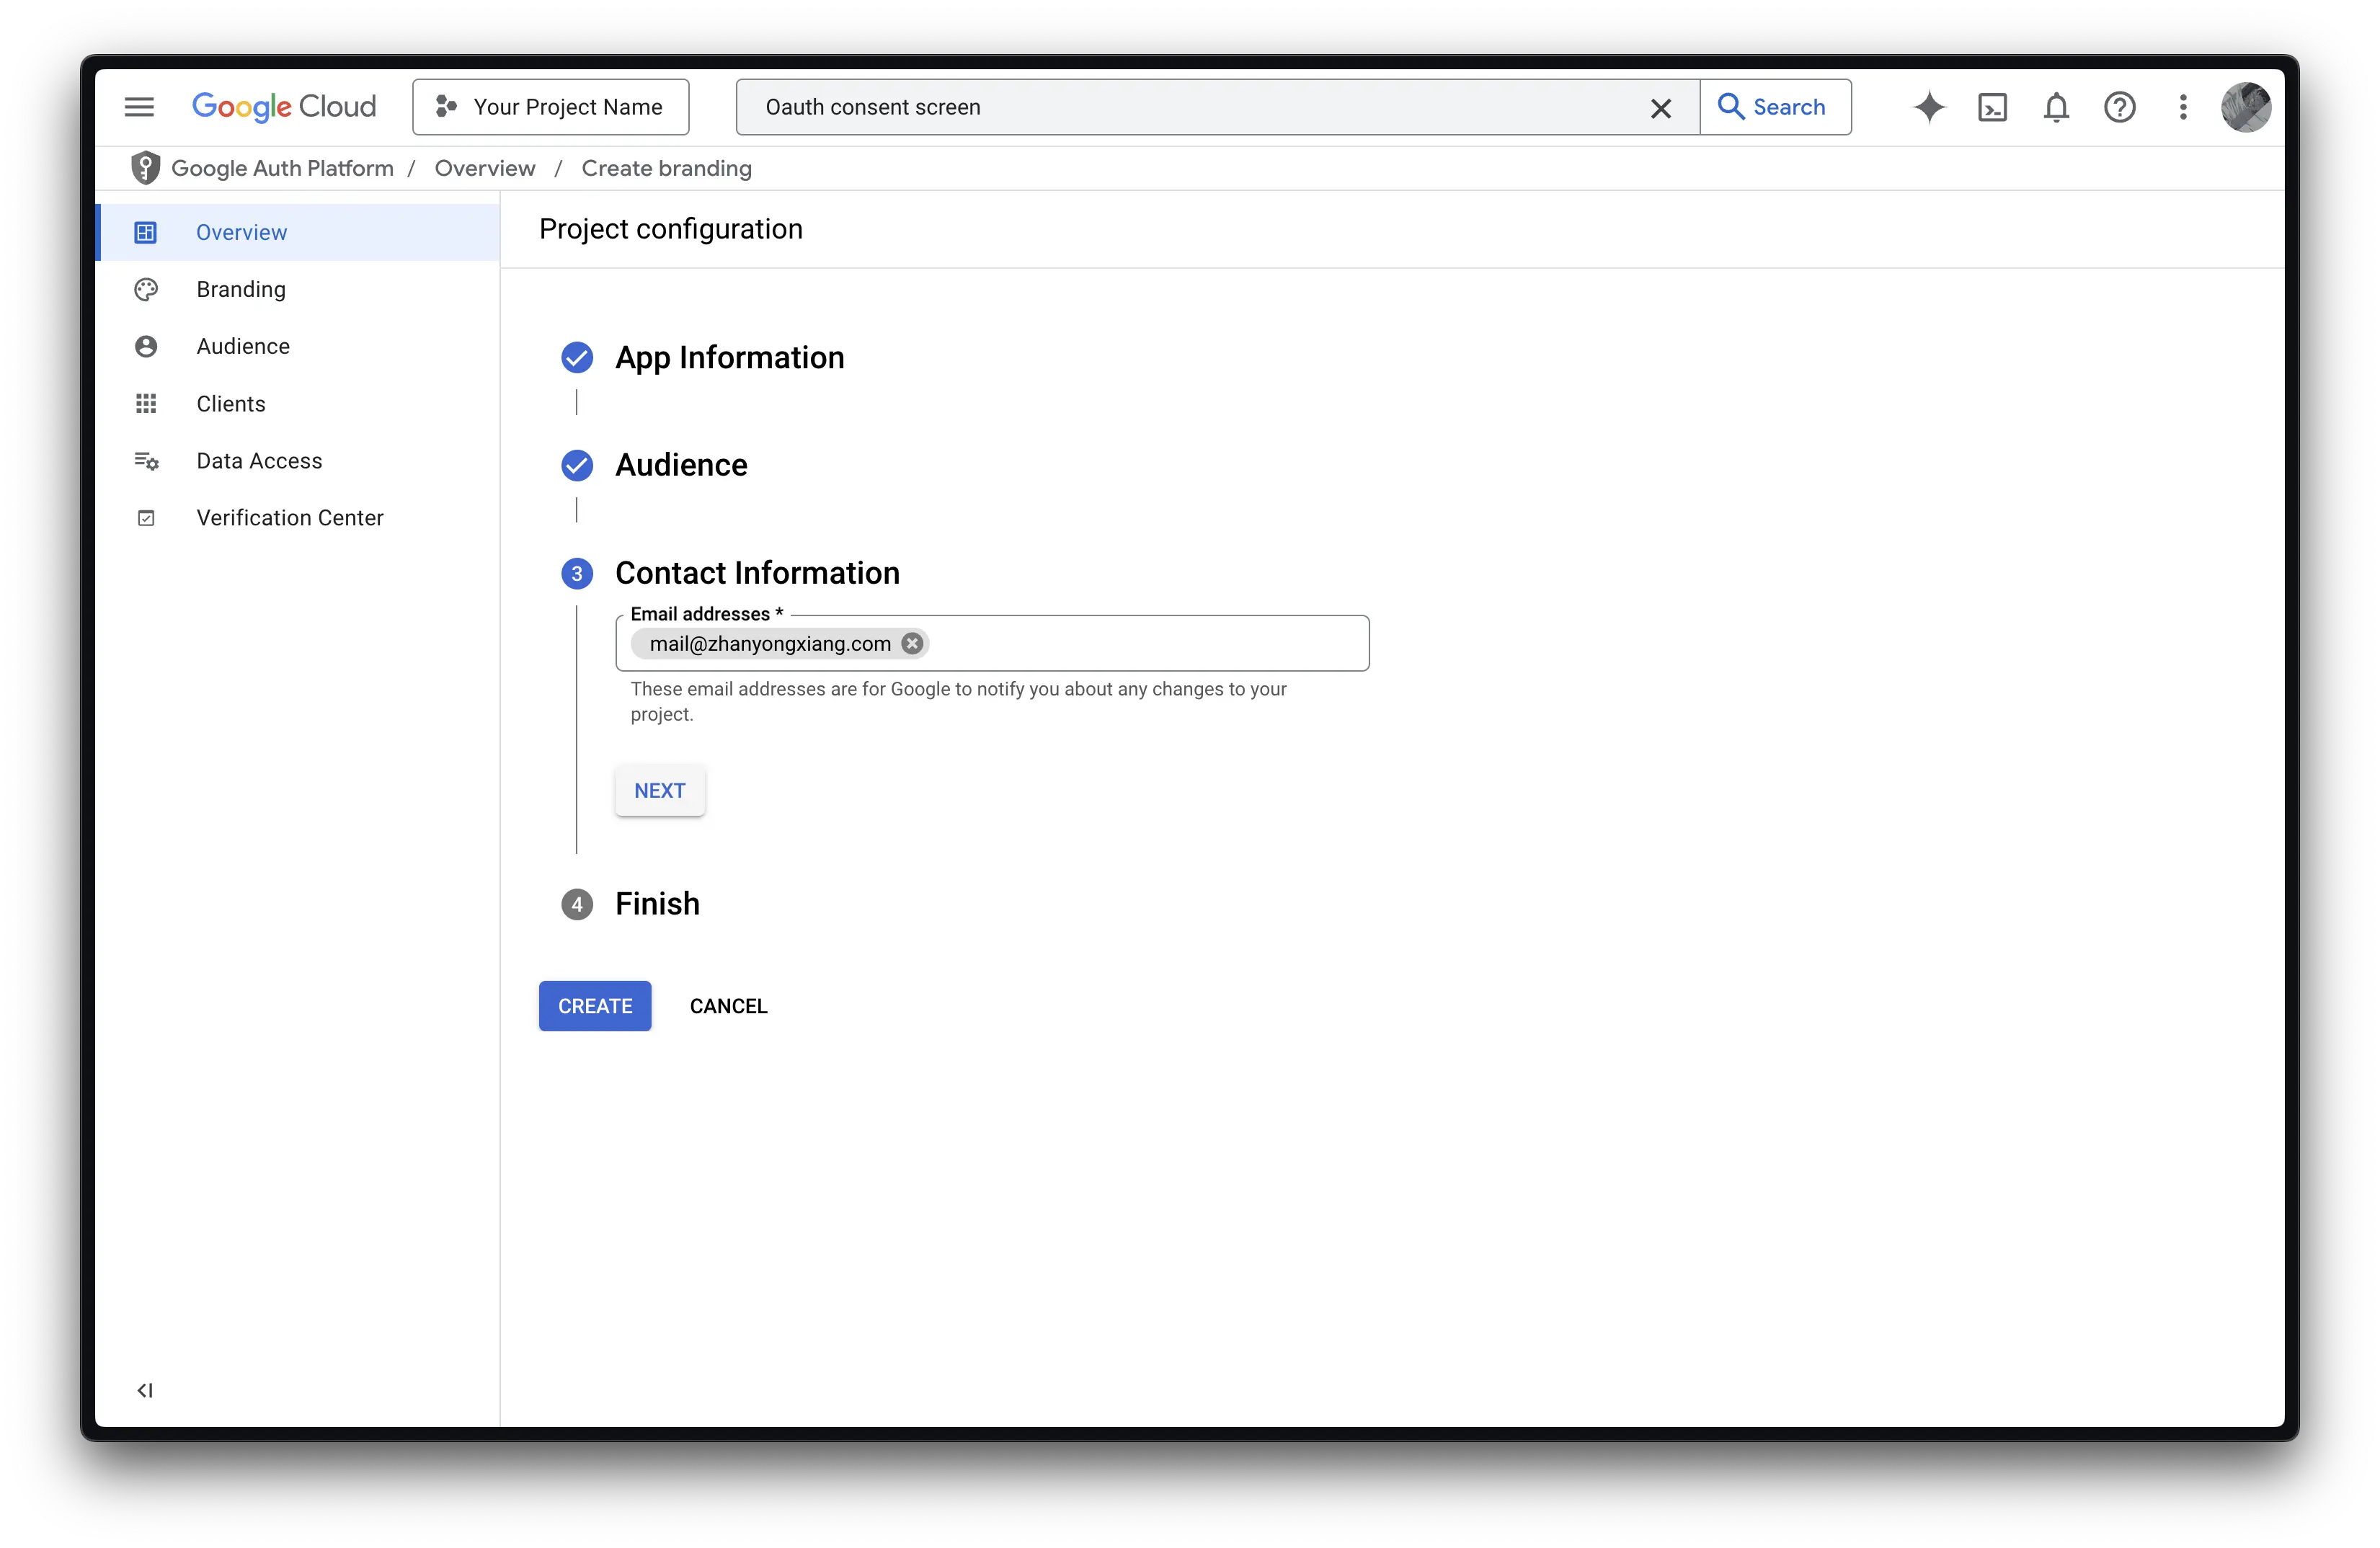
Task: Click the step 4 number badge
Action: point(577,904)
